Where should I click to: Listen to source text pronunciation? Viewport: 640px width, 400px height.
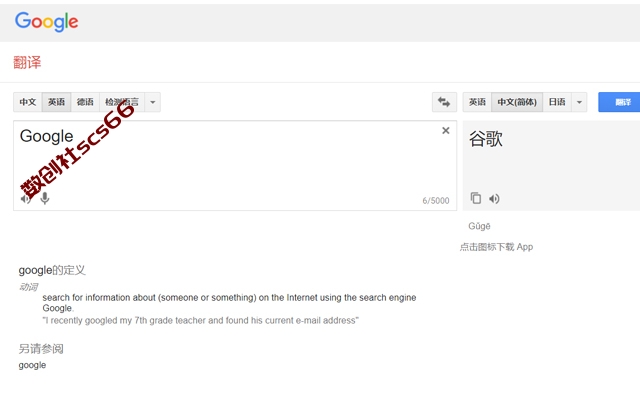(26, 199)
